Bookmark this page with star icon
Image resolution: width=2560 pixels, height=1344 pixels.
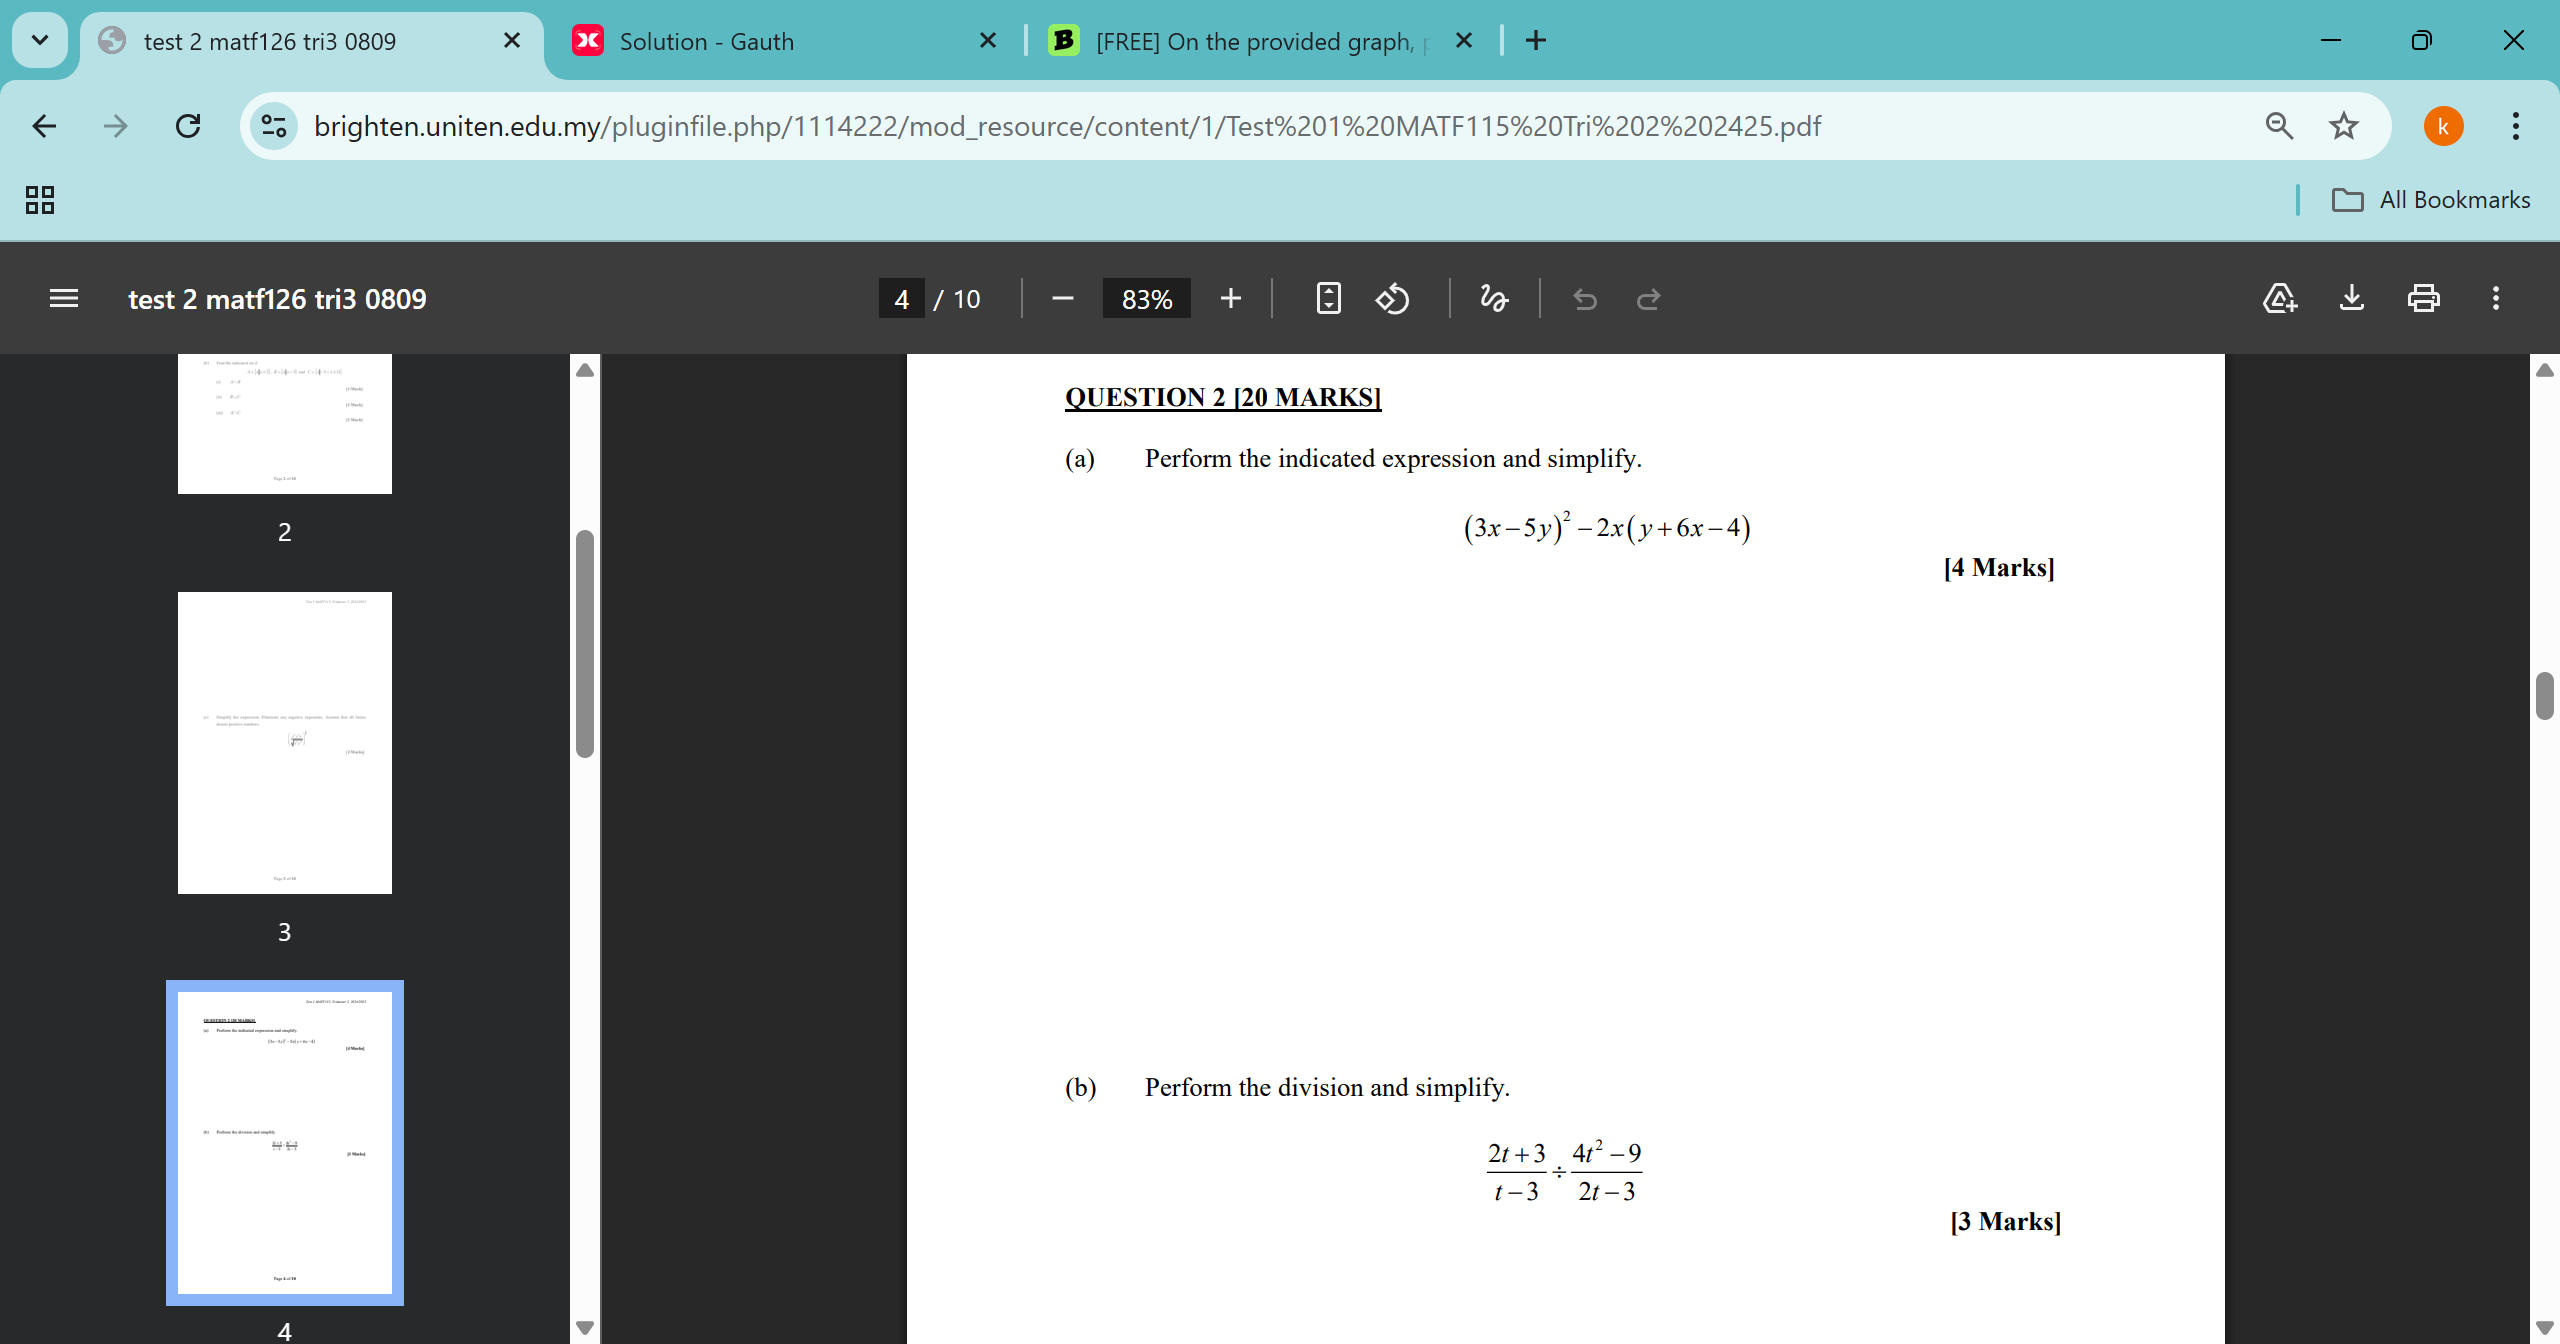[2344, 126]
